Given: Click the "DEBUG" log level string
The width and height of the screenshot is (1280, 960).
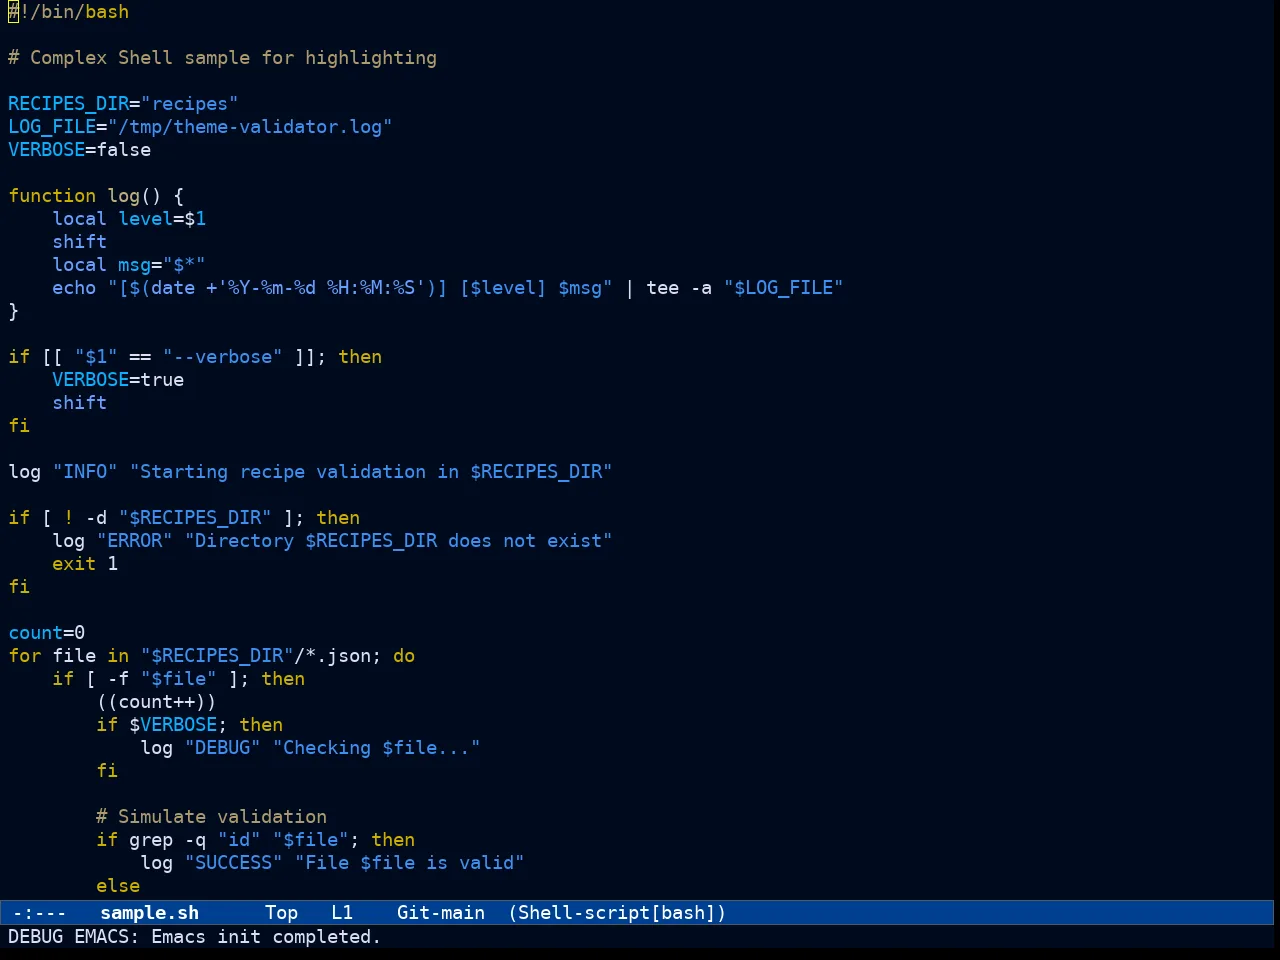Looking at the screenshot, I should (222, 748).
